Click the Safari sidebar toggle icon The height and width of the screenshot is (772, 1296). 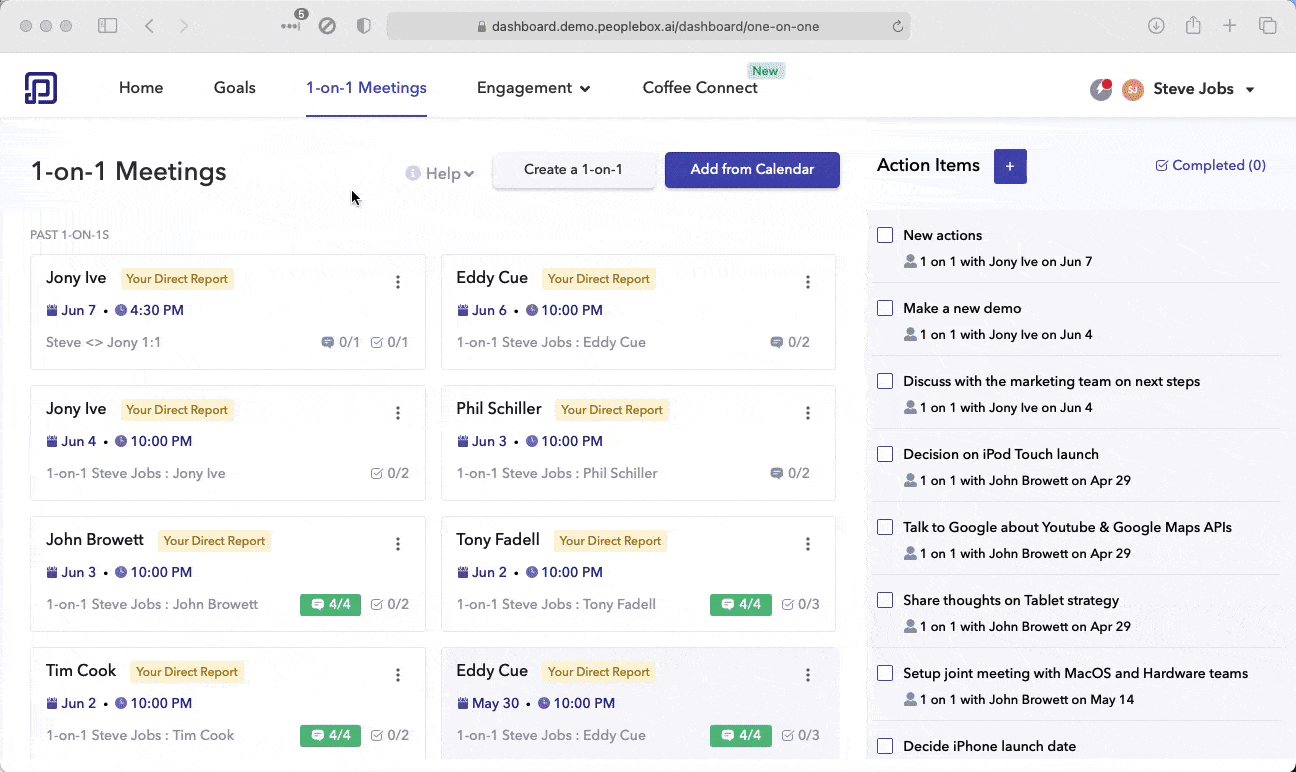coord(107,26)
